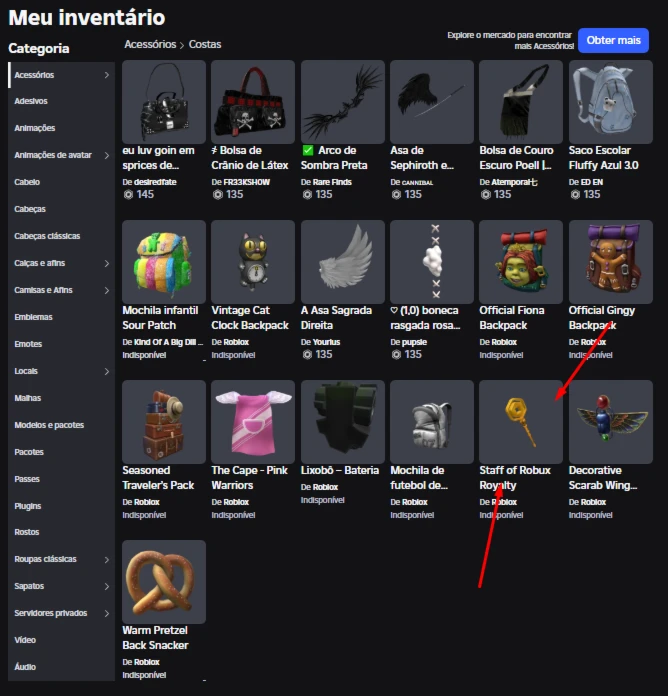Select the Cabeças category
Viewport: 668px width, 696px height.
click(61, 209)
